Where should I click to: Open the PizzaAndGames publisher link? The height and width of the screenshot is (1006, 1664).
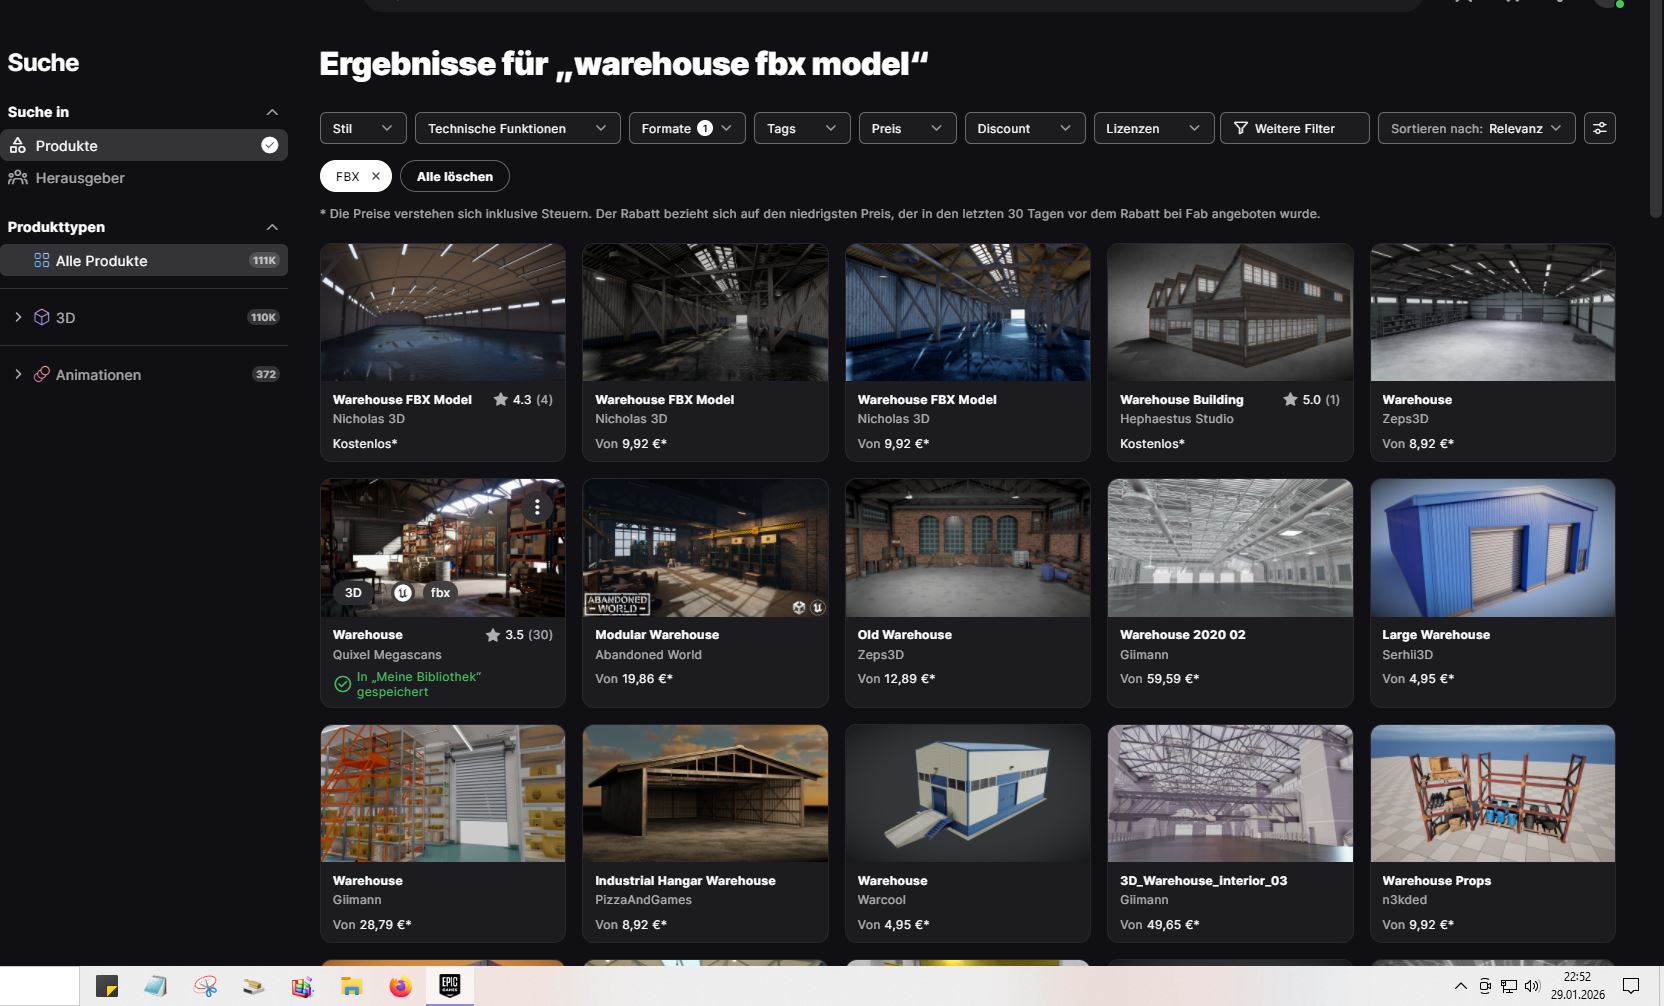tap(643, 900)
